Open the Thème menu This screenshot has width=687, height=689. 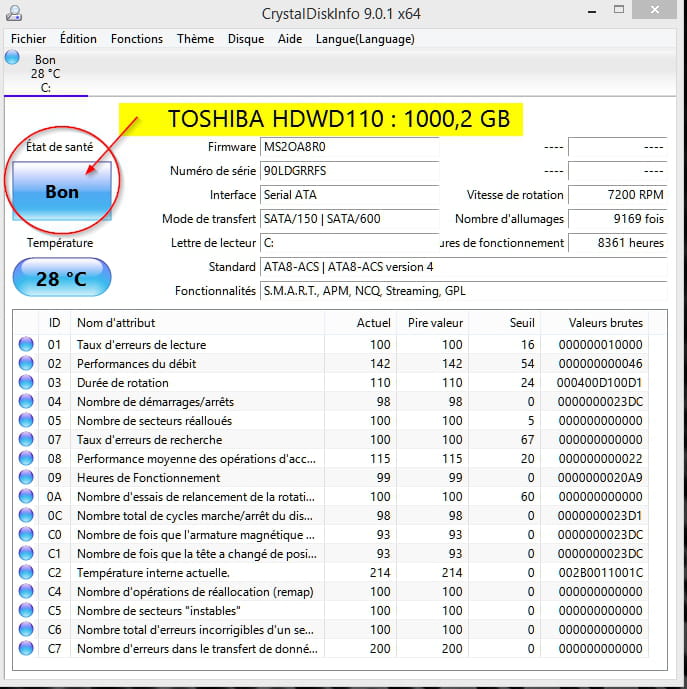tap(195, 39)
